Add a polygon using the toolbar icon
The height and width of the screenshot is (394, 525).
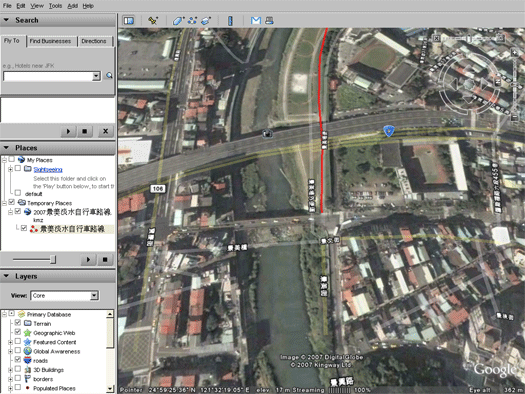click(x=178, y=21)
